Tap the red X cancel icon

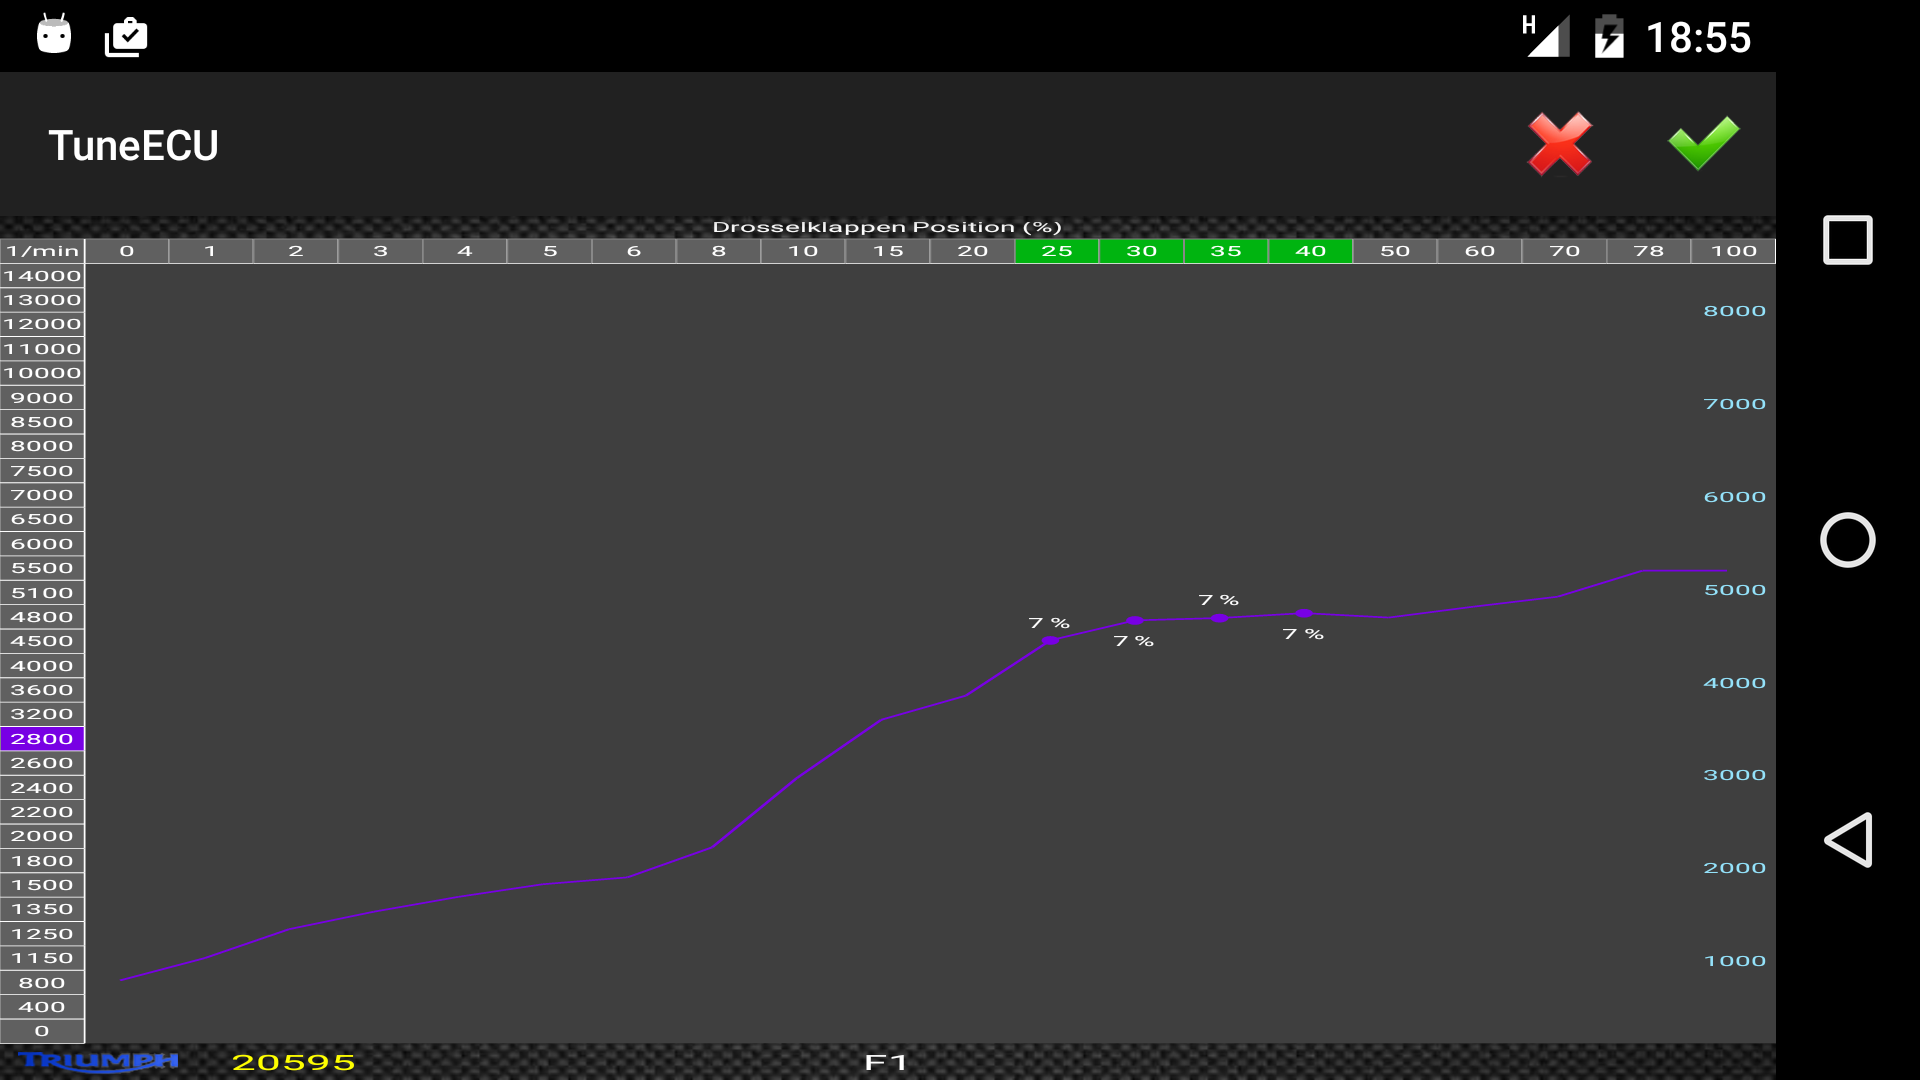pos(1559,144)
